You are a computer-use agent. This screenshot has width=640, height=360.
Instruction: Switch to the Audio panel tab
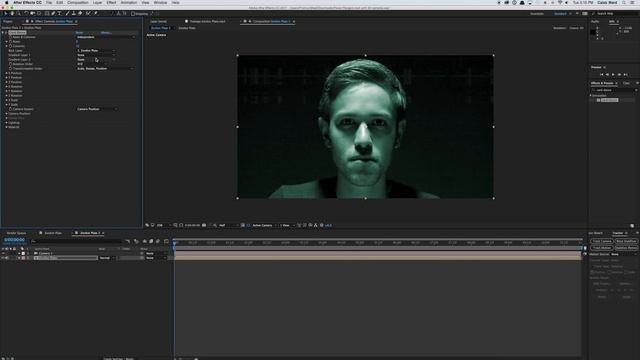coord(596,21)
